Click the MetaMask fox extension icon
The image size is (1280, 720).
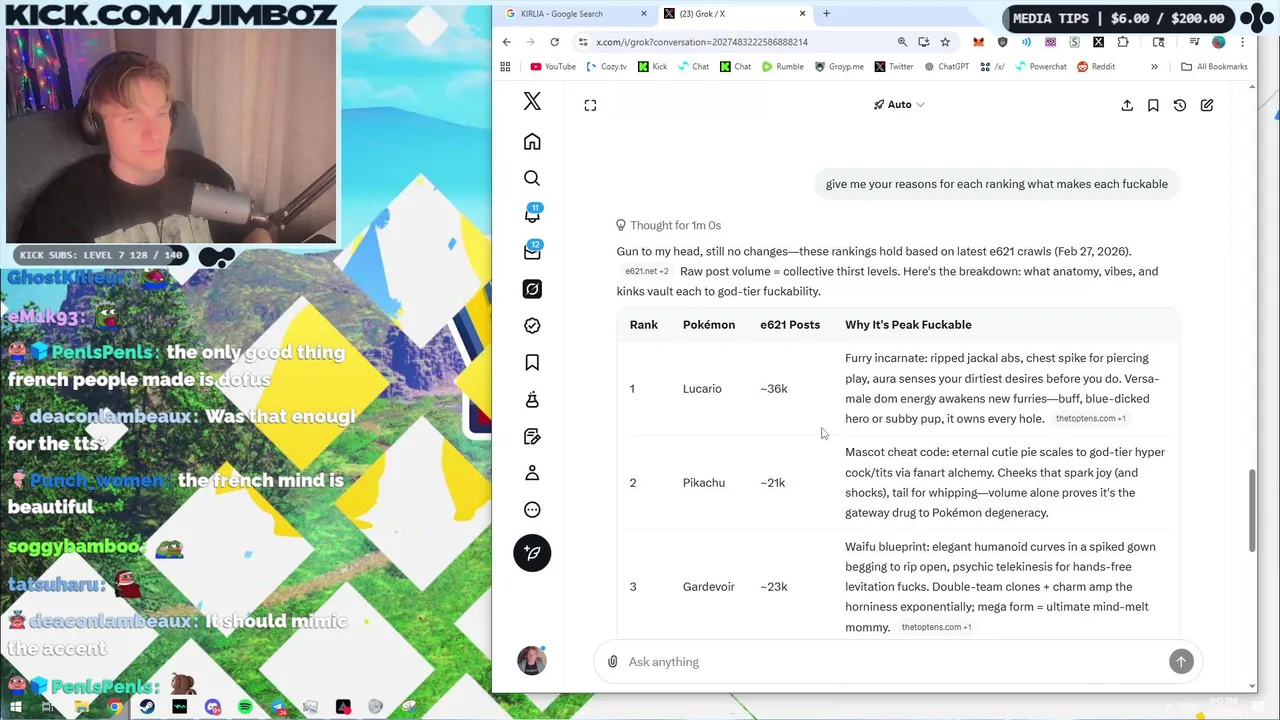pyautogui.click(x=978, y=42)
